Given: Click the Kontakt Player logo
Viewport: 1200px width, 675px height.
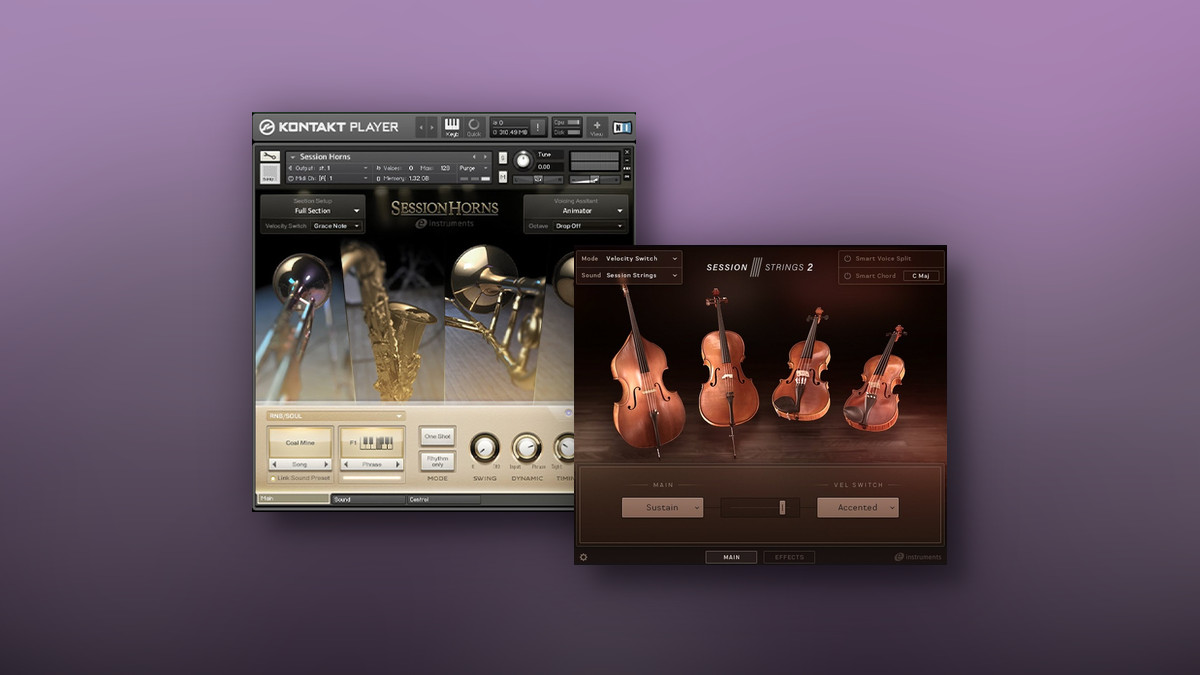Looking at the screenshot, I should click(x=329, y=127).
